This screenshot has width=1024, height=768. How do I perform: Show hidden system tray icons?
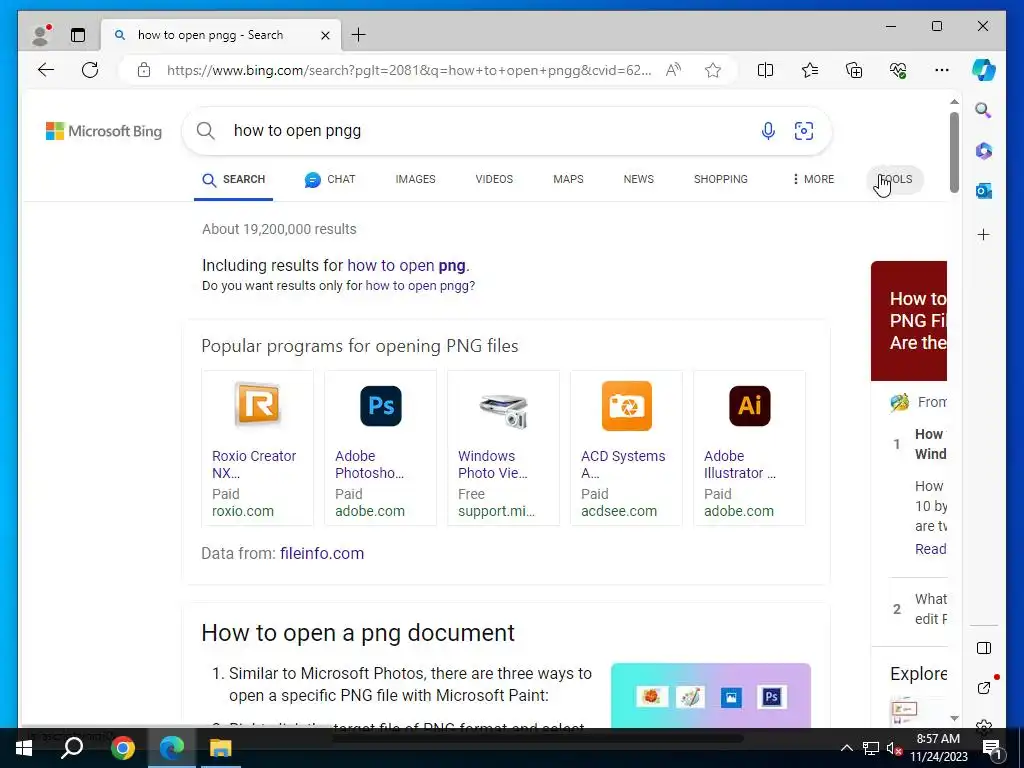point(846,748)
